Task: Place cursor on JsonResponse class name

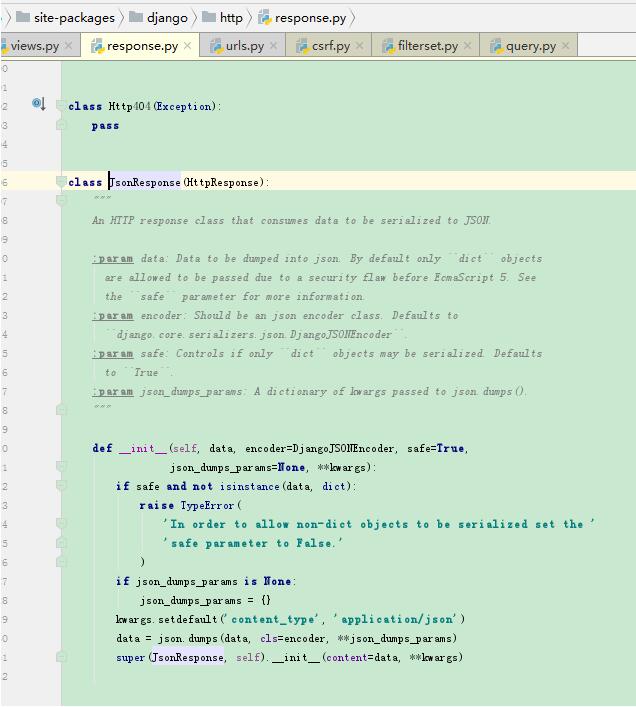Action: [145, 183]
